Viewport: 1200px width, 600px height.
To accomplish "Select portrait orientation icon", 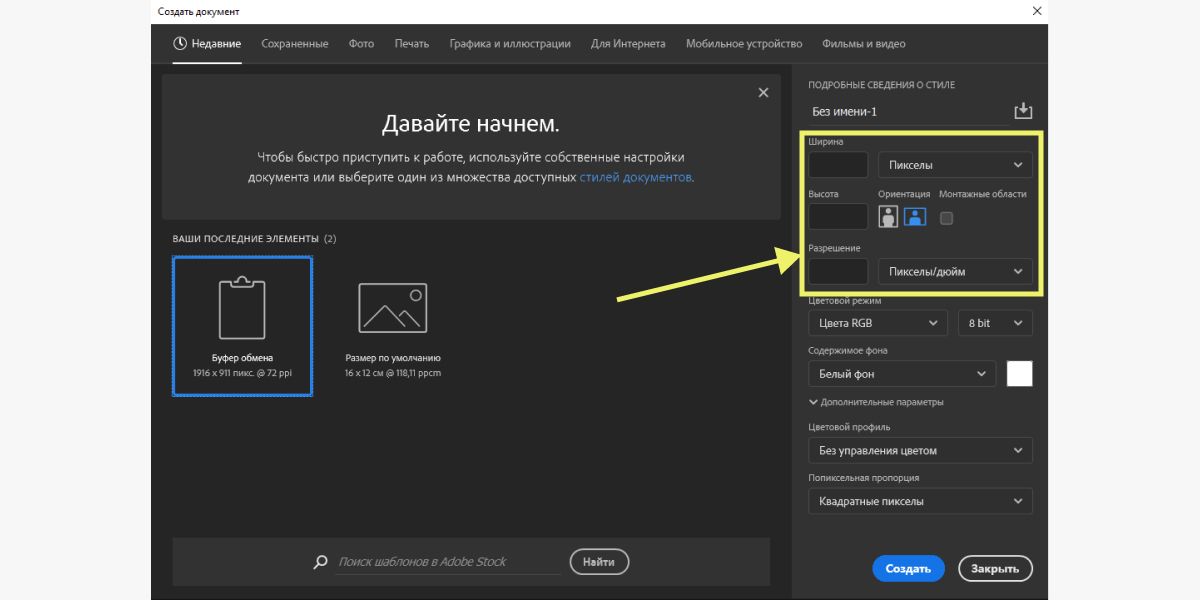I will 888,217.
